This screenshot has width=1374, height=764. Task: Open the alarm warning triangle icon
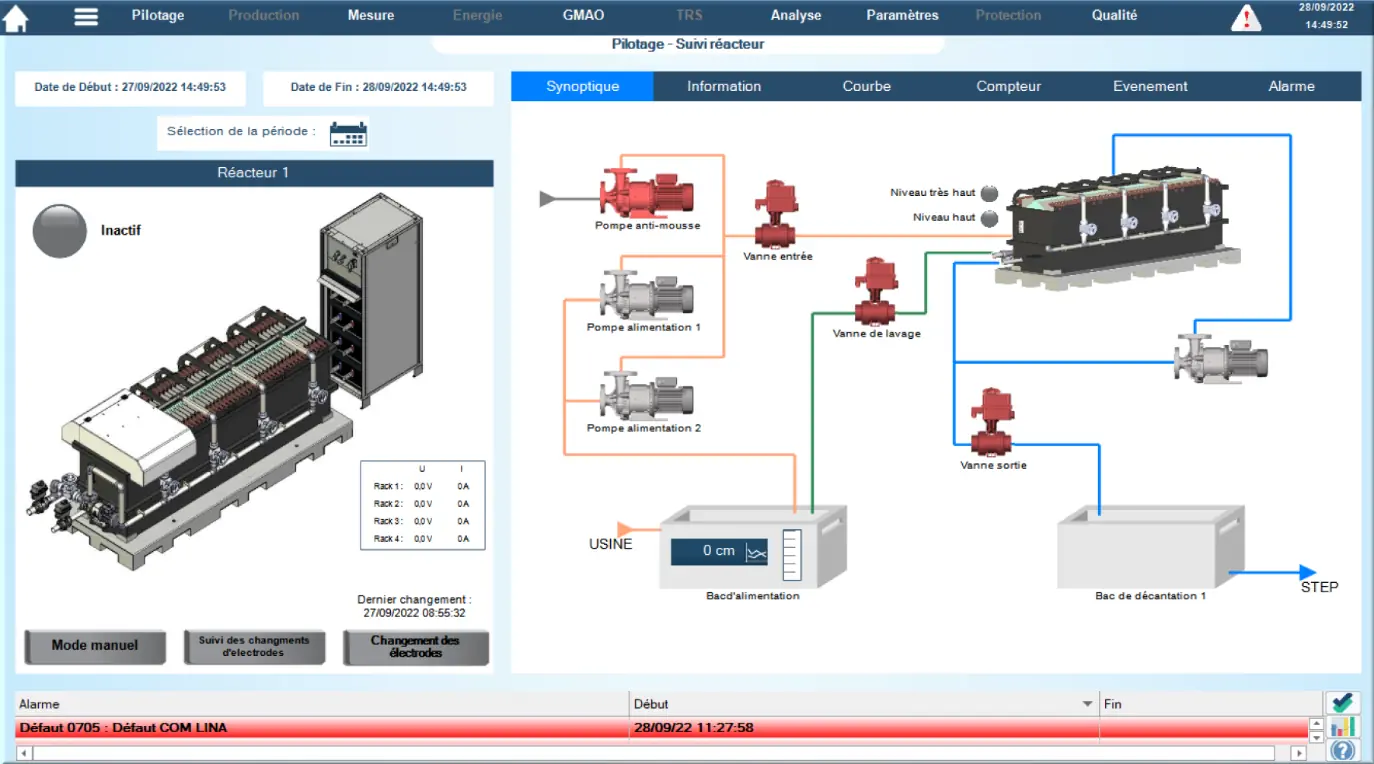pos(1245,17)
